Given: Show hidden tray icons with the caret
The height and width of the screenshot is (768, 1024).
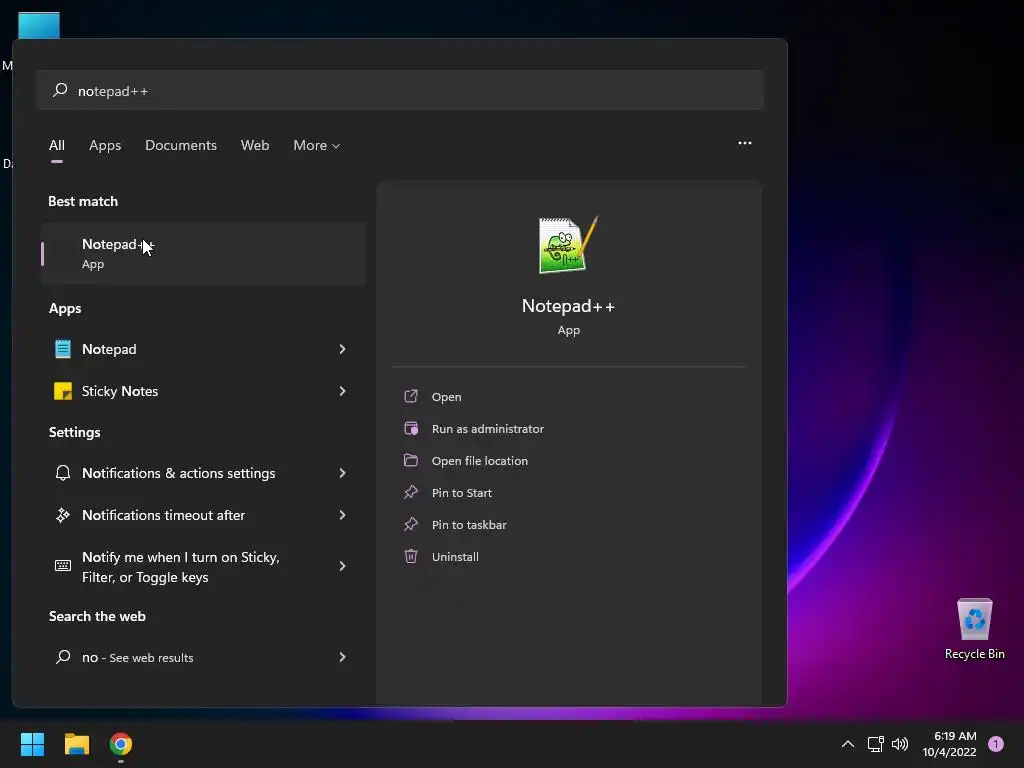Looking at the screenshot, I should (848, 744).
